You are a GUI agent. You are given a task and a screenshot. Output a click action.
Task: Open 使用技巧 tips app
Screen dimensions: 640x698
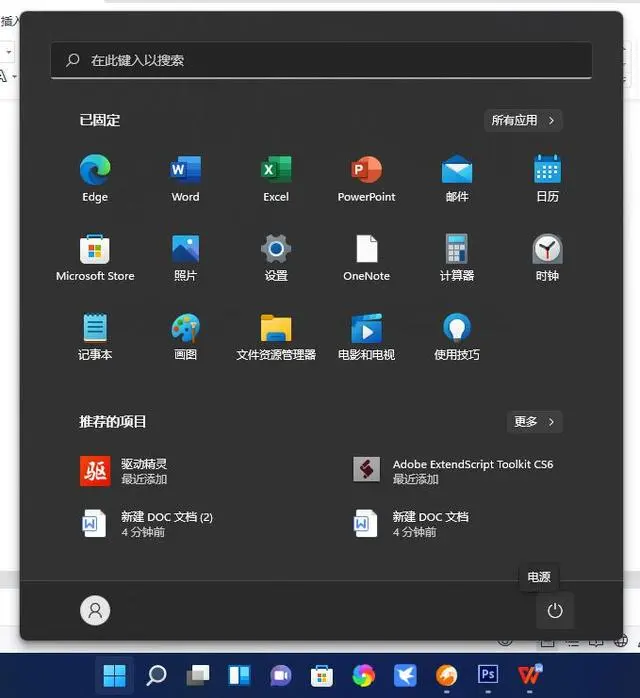(x=457, y=337)
